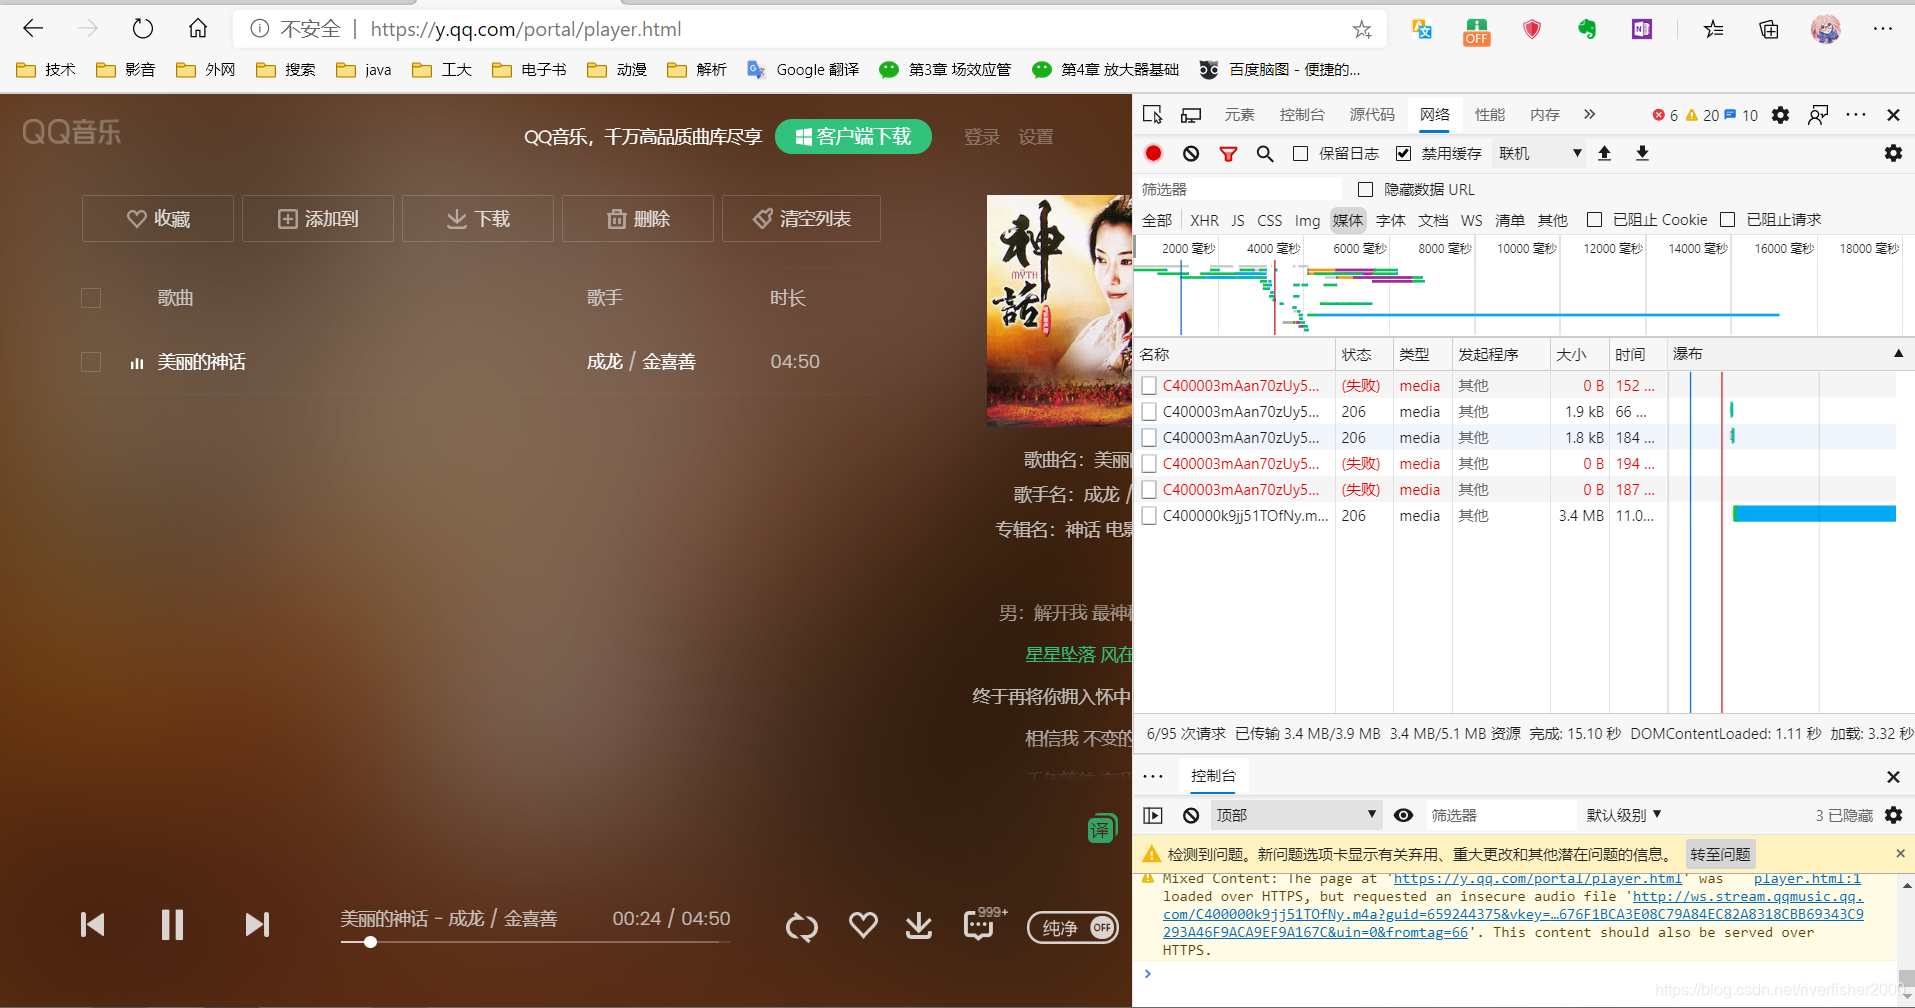
Task: Open 联机 throttling dropdown
Action: [1539, 153]
